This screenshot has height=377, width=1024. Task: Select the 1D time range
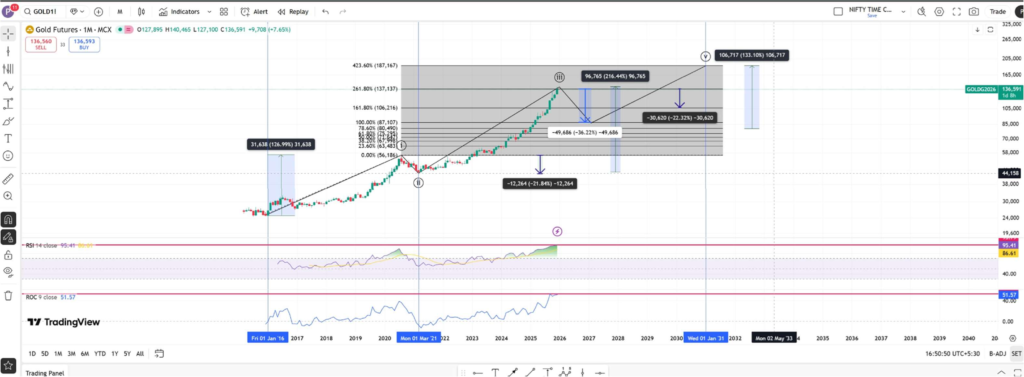[32, 353]
